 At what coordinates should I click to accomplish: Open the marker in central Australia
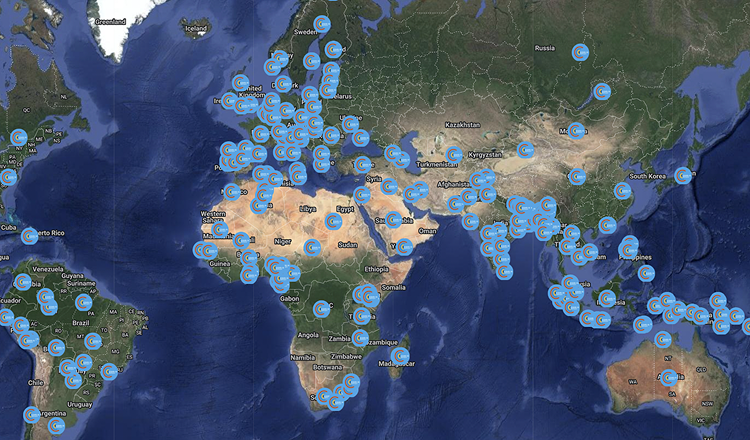[x=668, y=378]
